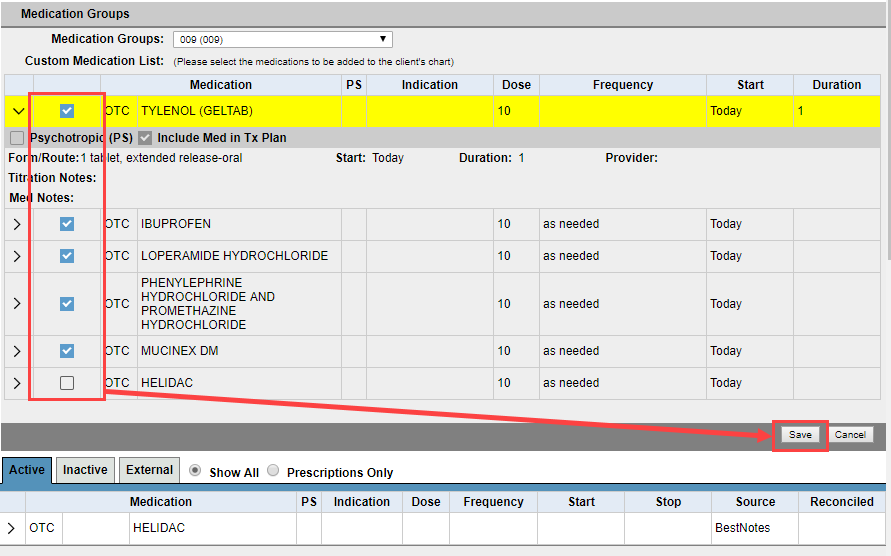Uncheck the IBUPROFEN checkbox
The width and height of the screenshot is (891, 556).
pyautogui.click(x=66, y=224)
